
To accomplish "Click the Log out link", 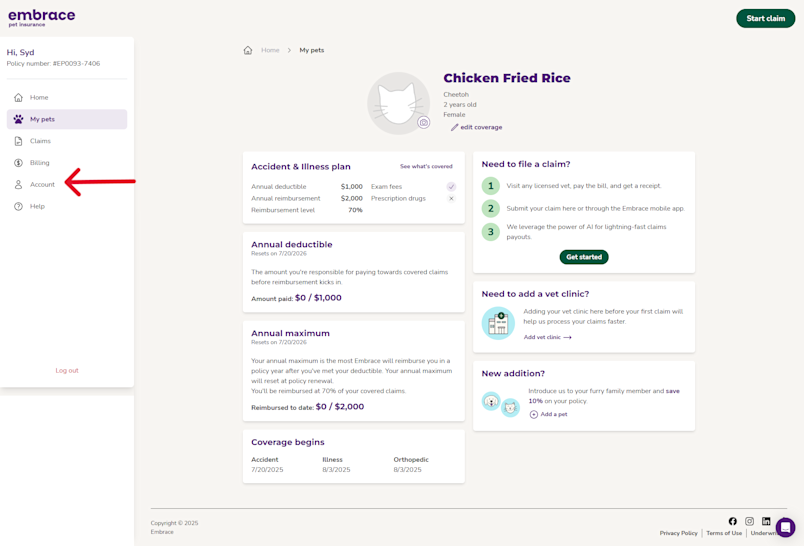I will (67, 370).
